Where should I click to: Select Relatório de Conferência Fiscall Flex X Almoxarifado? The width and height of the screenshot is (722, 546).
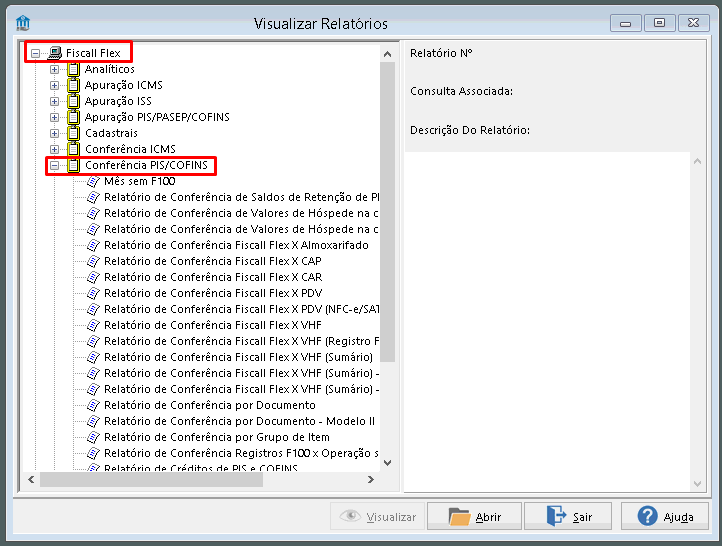tap(236, 245)
